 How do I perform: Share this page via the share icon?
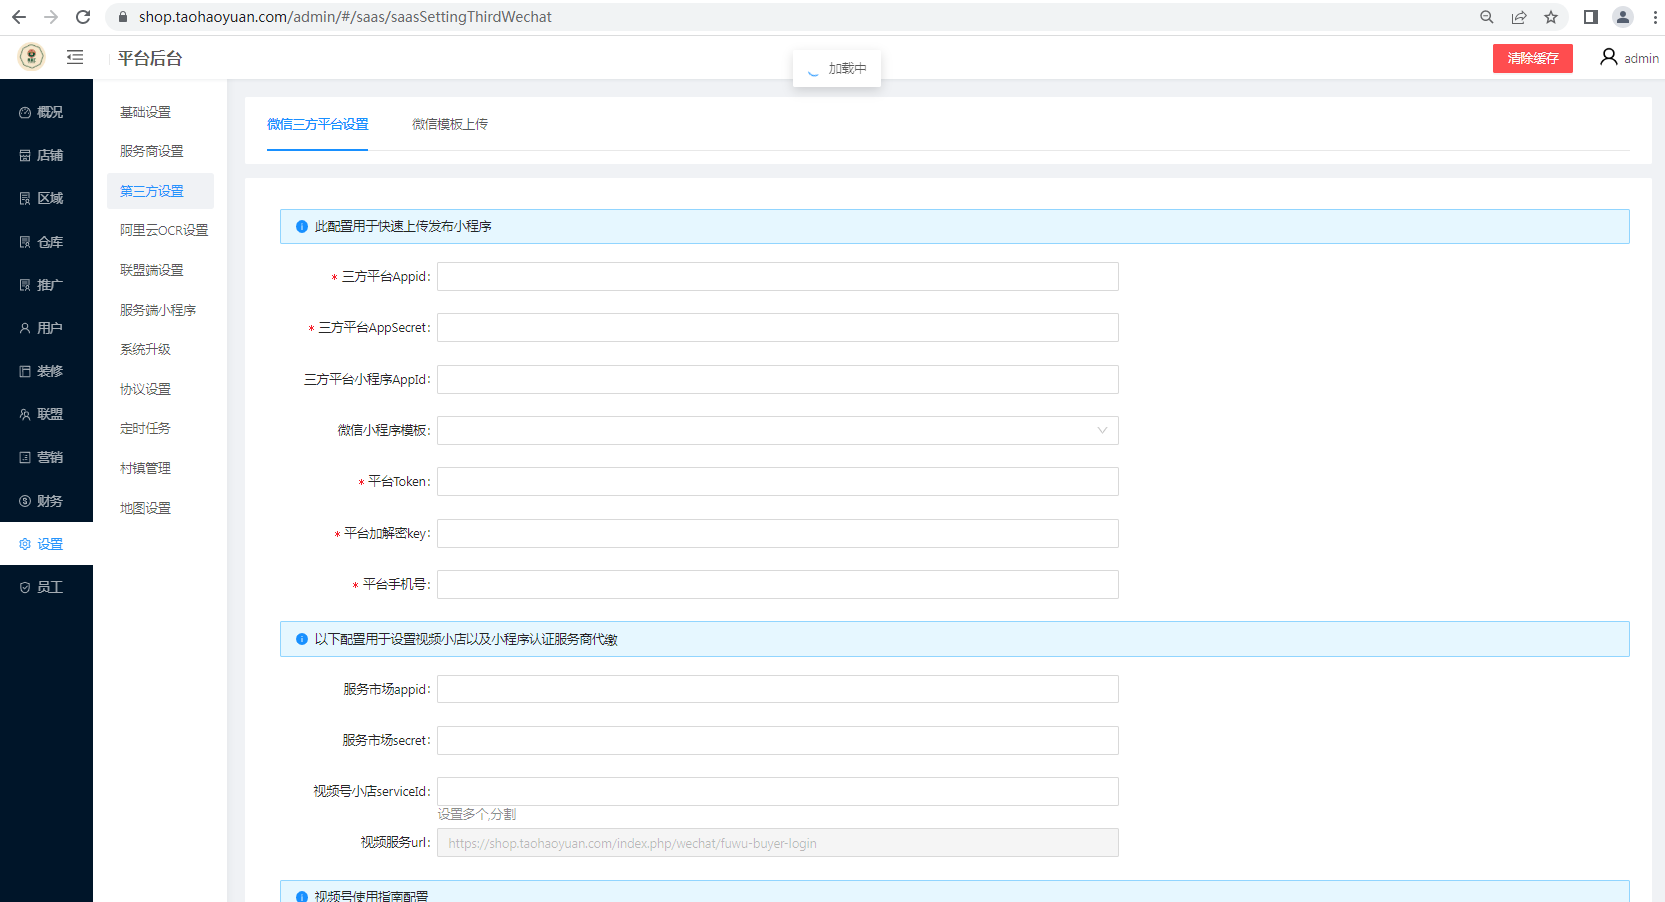coord(1519,17)
